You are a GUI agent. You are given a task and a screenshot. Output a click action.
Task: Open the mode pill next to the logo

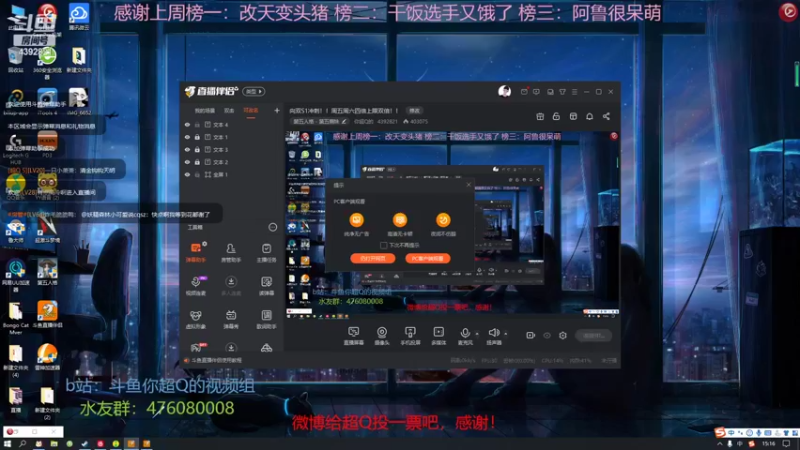tap(254, 91)
